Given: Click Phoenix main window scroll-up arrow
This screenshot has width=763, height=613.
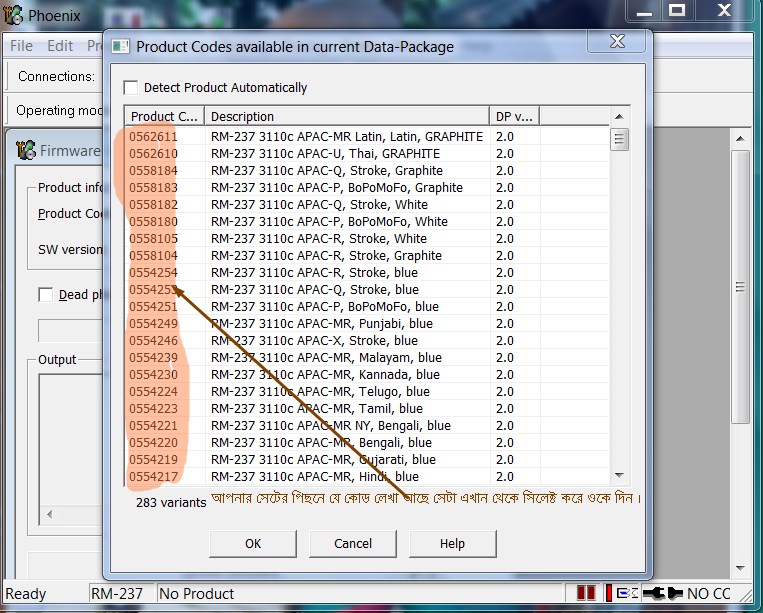Looking at the screenshot, I should coord(740,139).
